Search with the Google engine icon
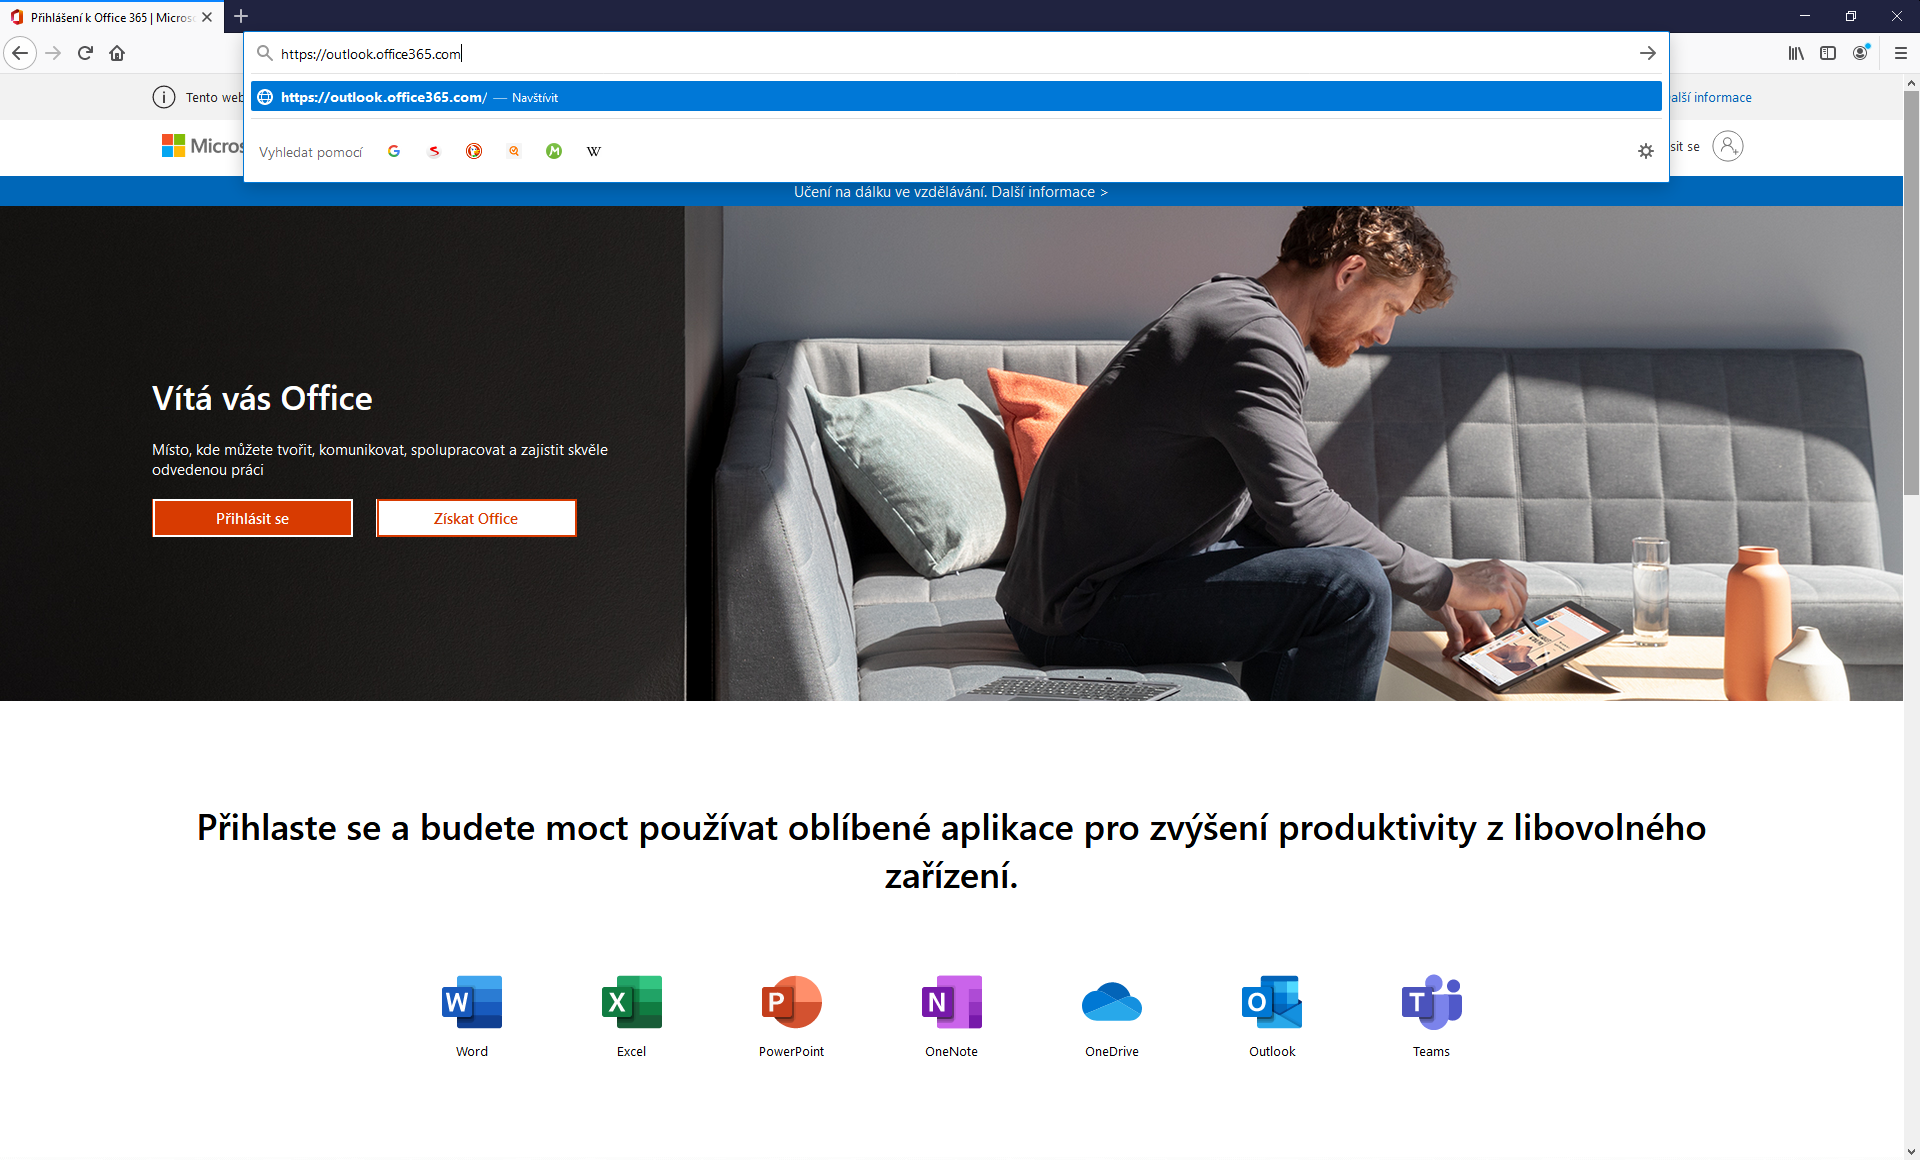This screenshot has width=1920, height=1160. click(x=394, y=151)
